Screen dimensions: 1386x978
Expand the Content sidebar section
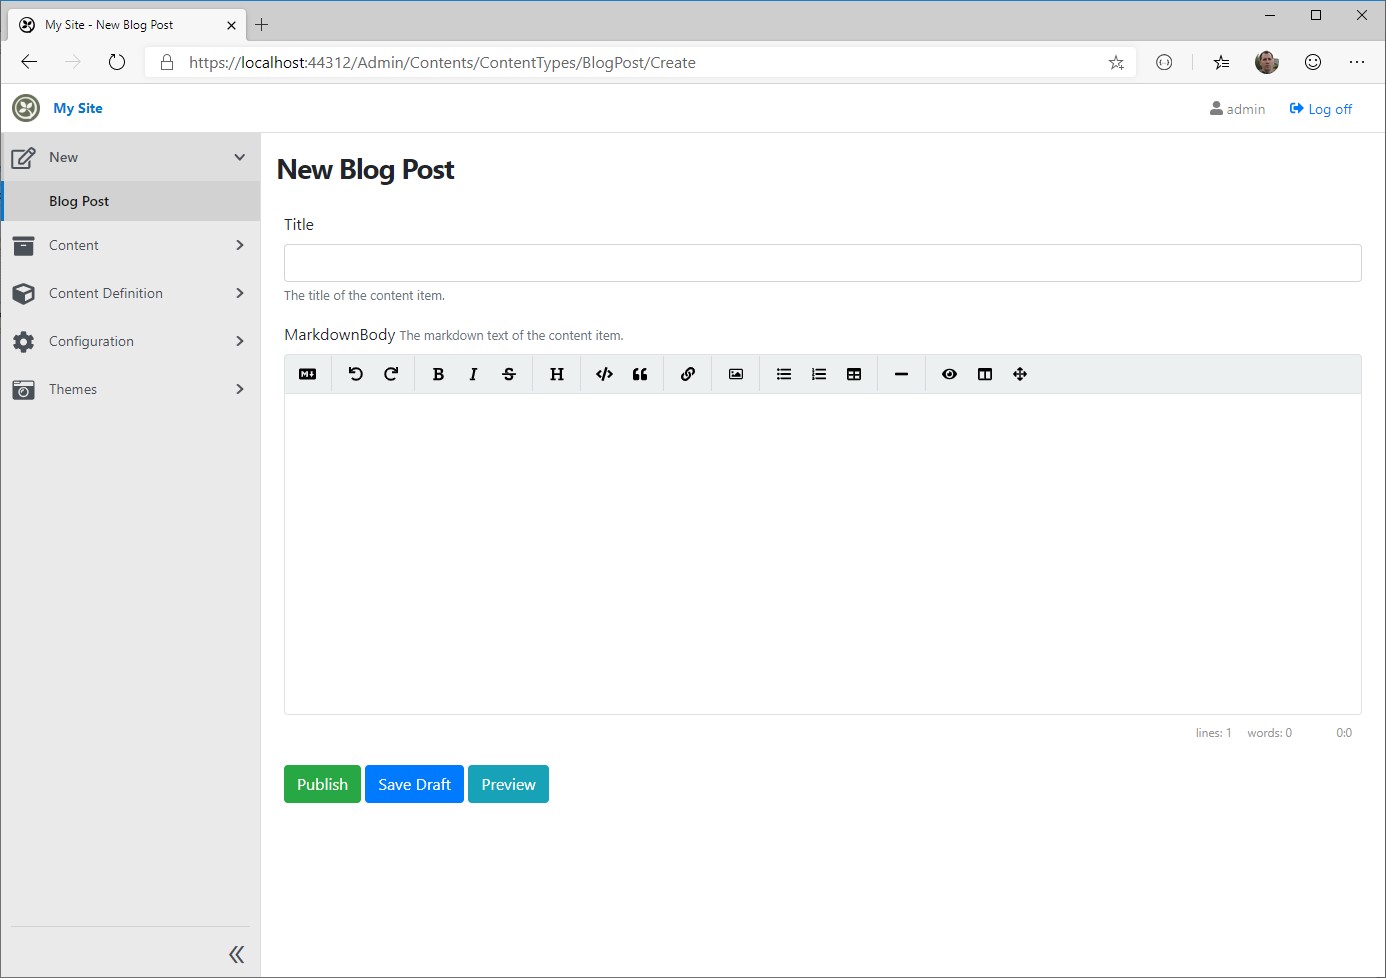click(x=130, y=245)
